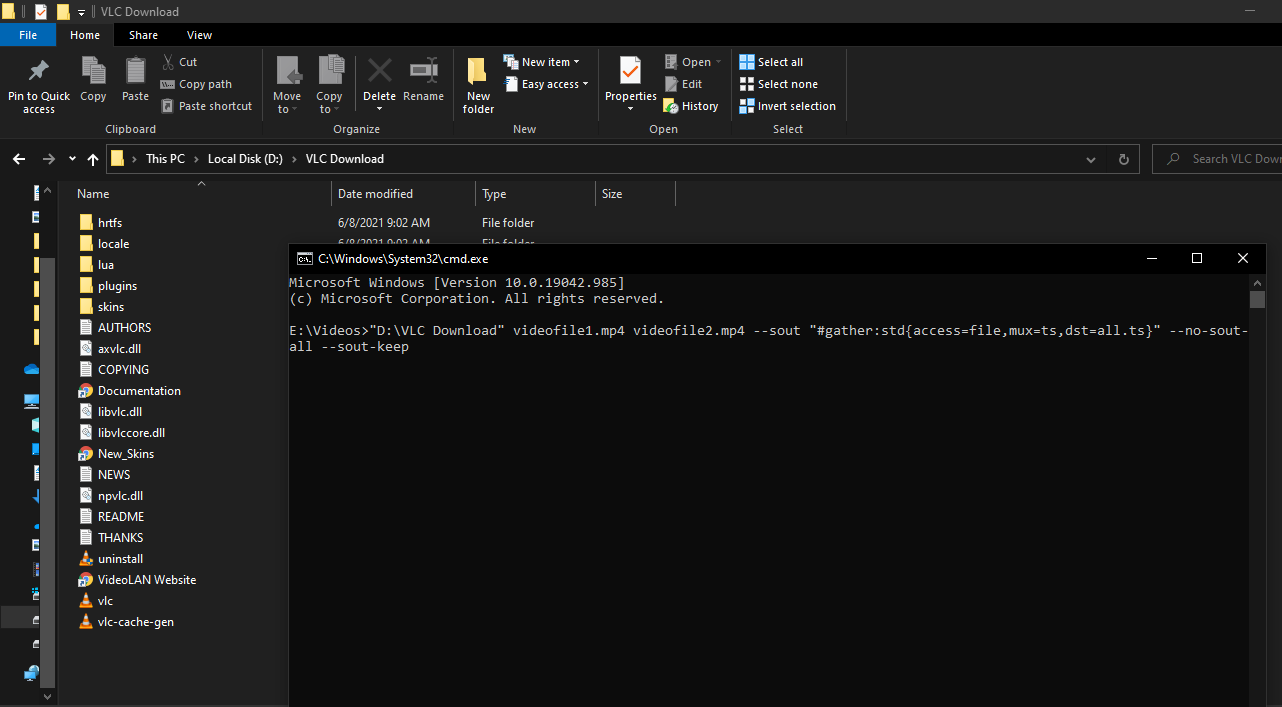Screen dimensions: 1282x707
Task: Open the recent locations dropdown arrow
Action: click(x=72, y=159)
